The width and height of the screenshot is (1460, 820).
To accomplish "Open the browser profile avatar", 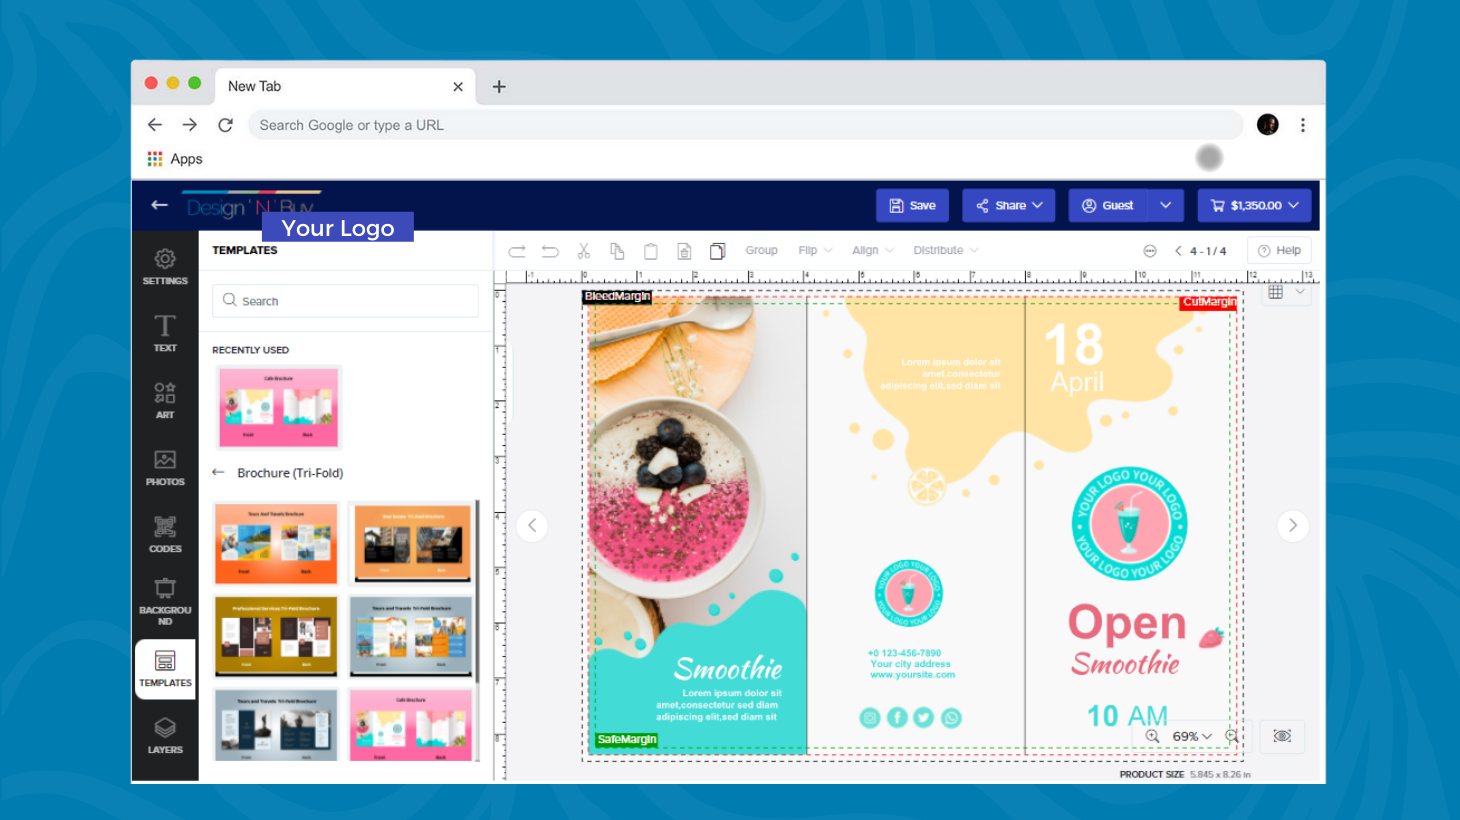I will [1268, 125].
